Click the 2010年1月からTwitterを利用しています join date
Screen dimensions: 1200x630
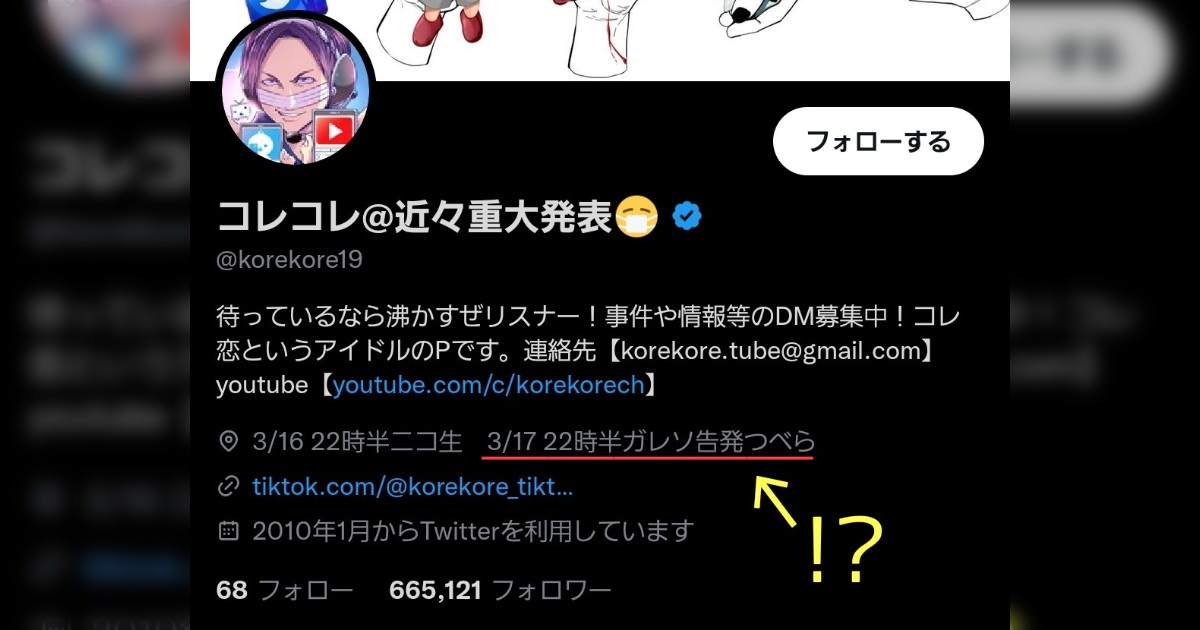pos(473,530)
